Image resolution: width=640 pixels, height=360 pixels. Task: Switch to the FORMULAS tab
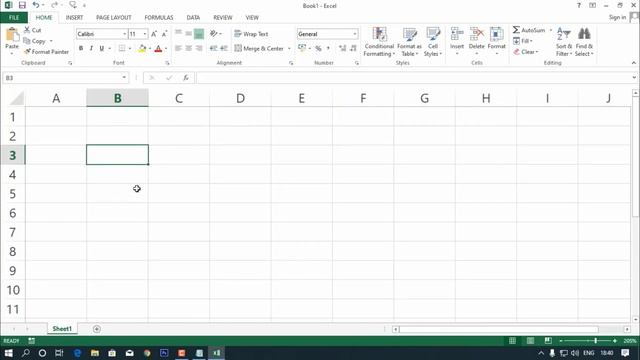(159, 18)
